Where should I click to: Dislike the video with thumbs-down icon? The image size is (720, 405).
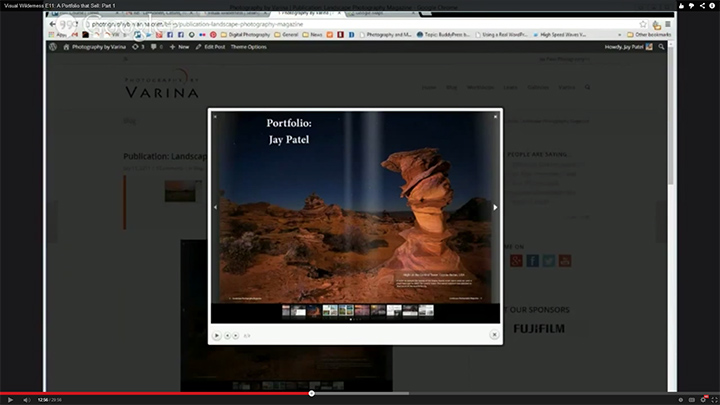[x=692, y=6]
